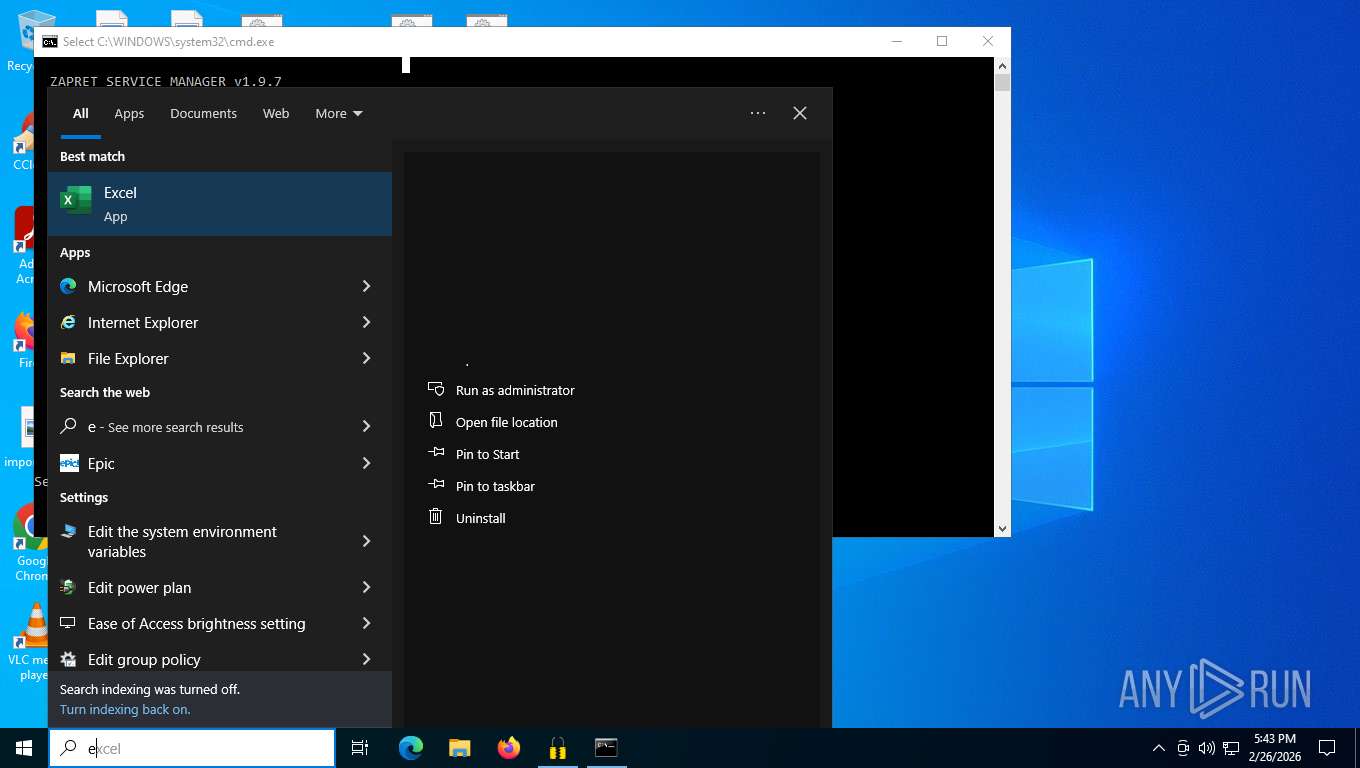Screen dimensions: 1360x768
Task: Choose Uninstall for Excel
Action: [x=481, y=518]
